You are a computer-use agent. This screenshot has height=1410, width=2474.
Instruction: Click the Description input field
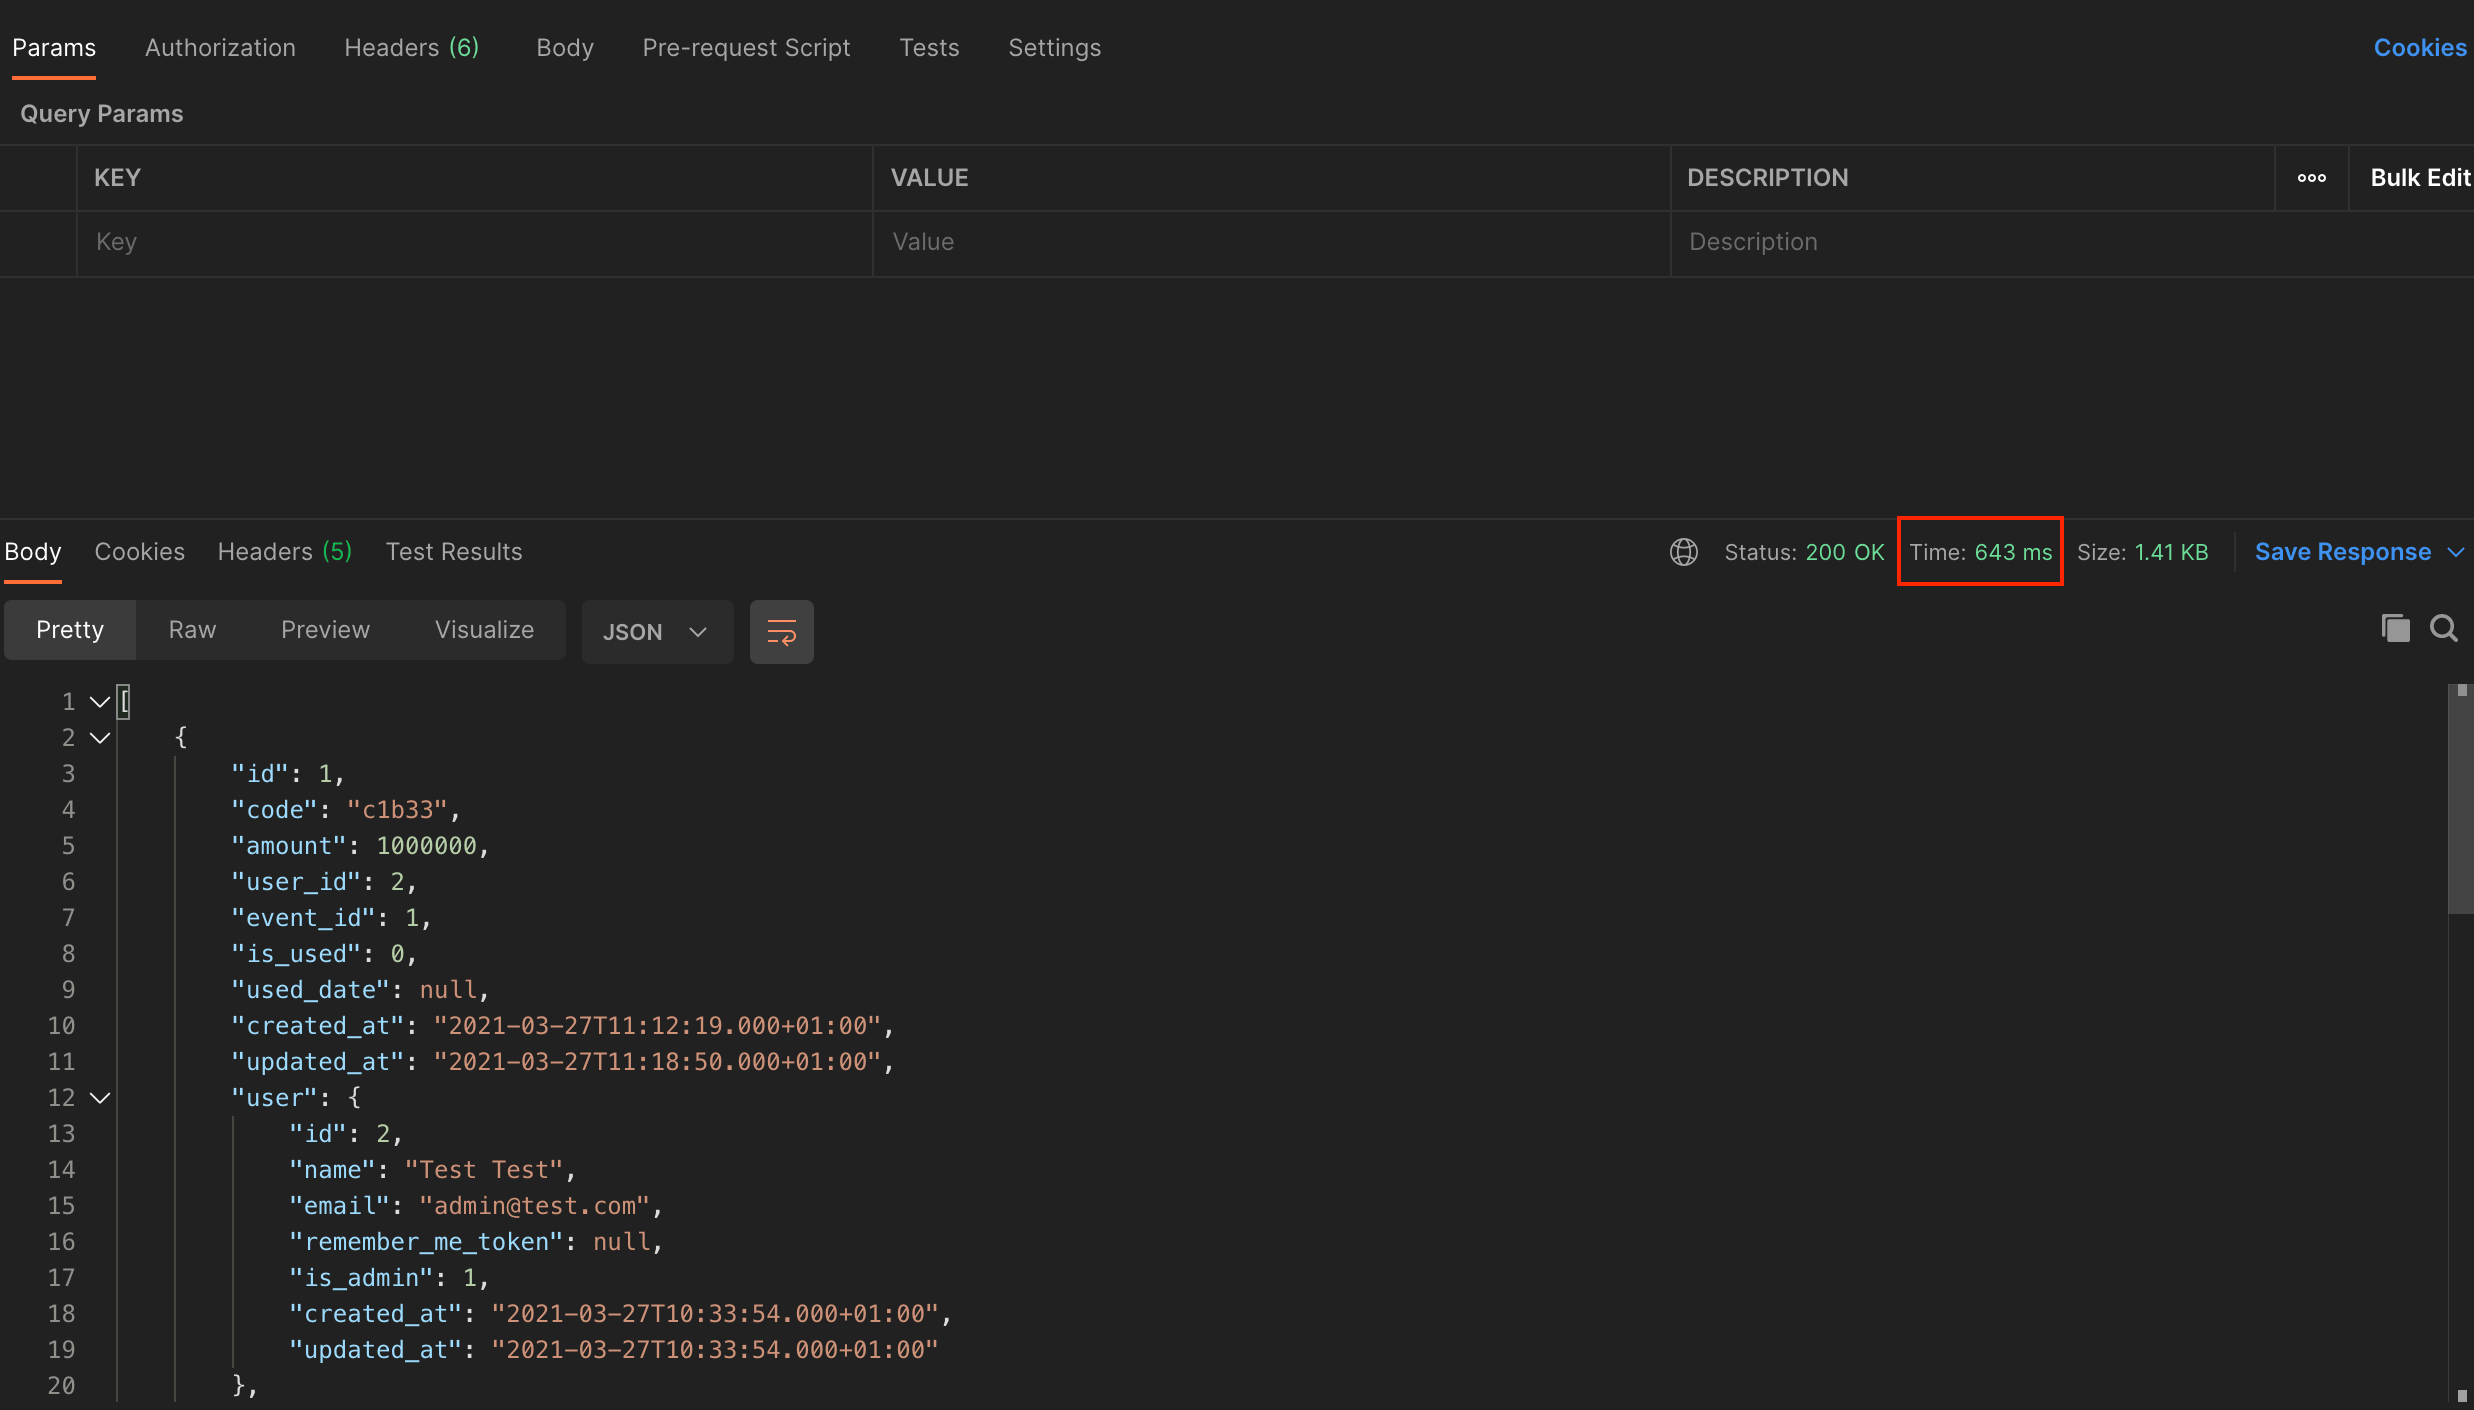2072,243
